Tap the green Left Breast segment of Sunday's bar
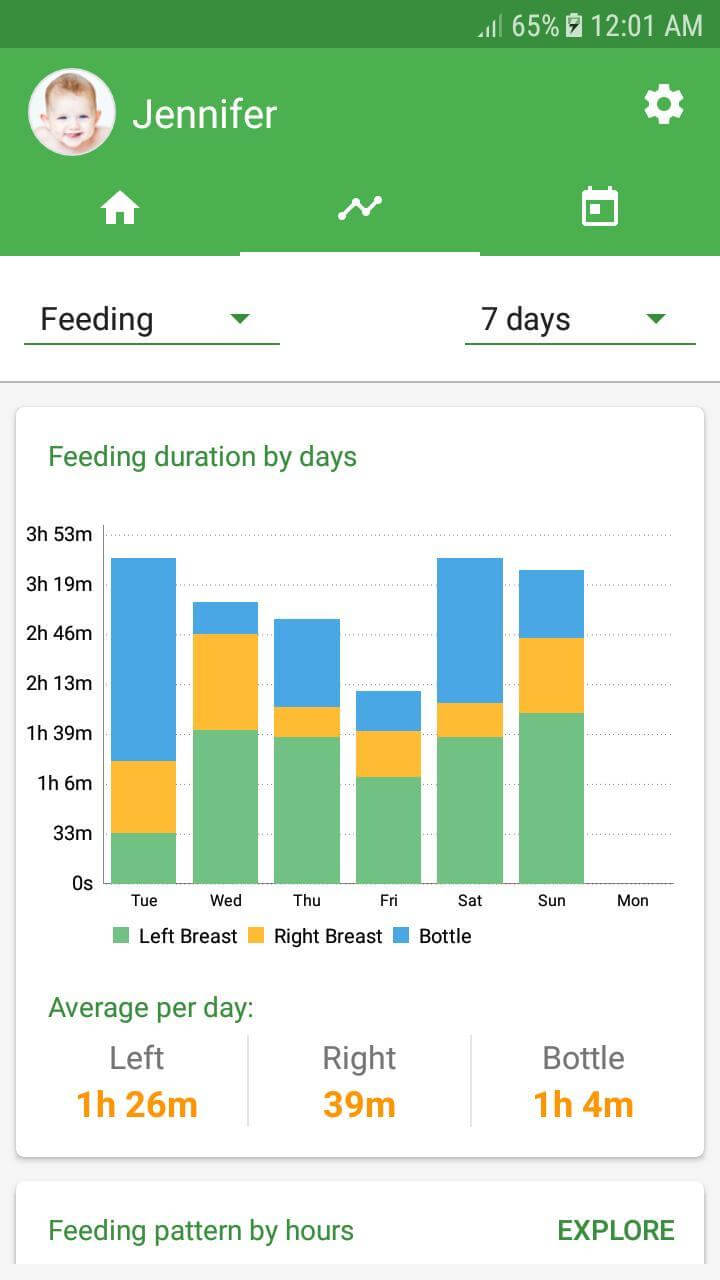The width and height of the screenshot is (720, 1280). (x=551, y=797)
